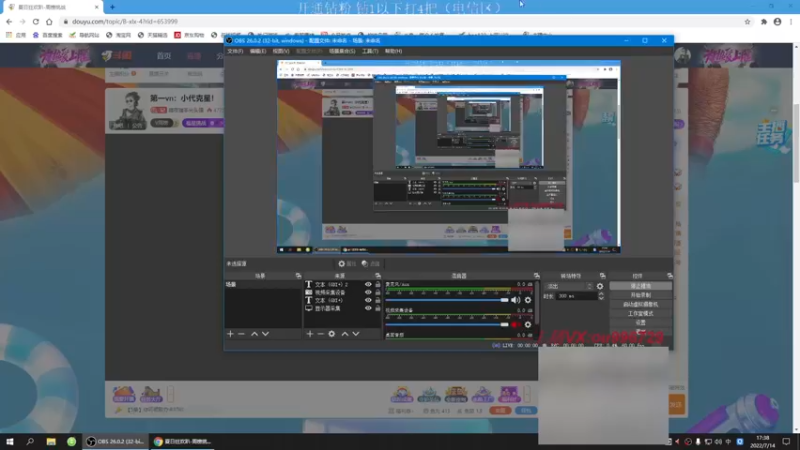Pop out the 场景 dock panel
The image size is (800, 450).
298,276
